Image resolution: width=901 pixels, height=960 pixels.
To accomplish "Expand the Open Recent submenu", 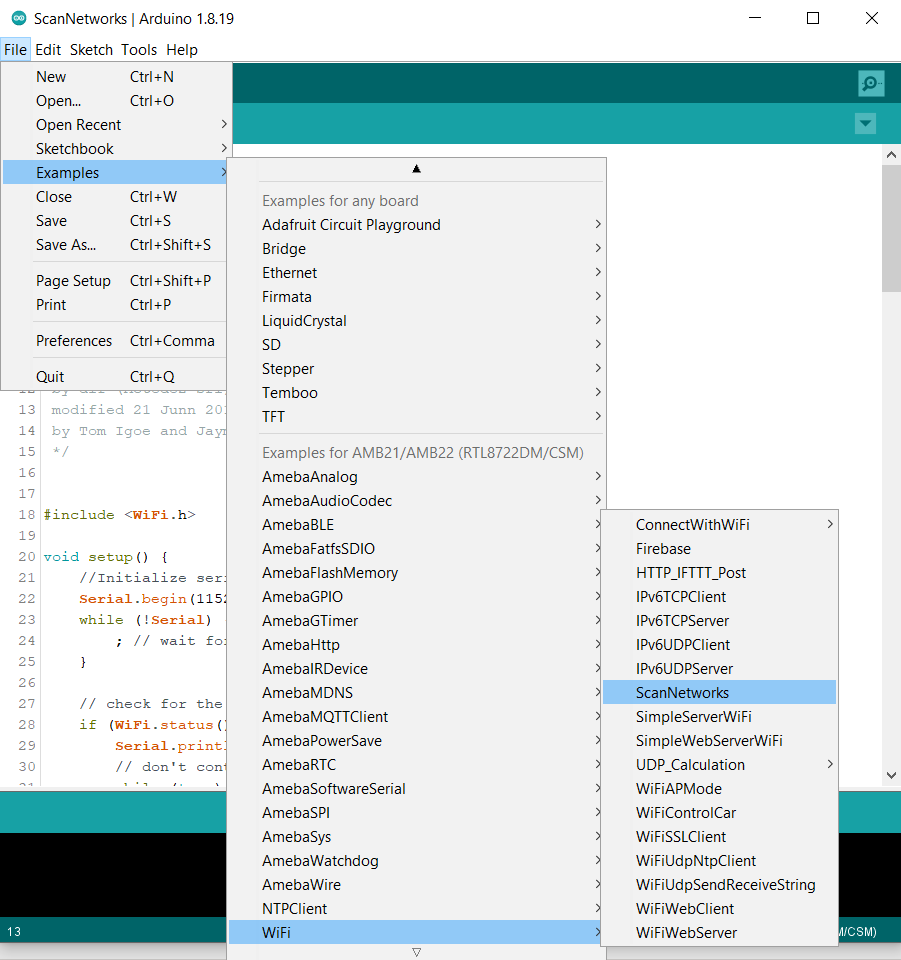I will point(116,124).
